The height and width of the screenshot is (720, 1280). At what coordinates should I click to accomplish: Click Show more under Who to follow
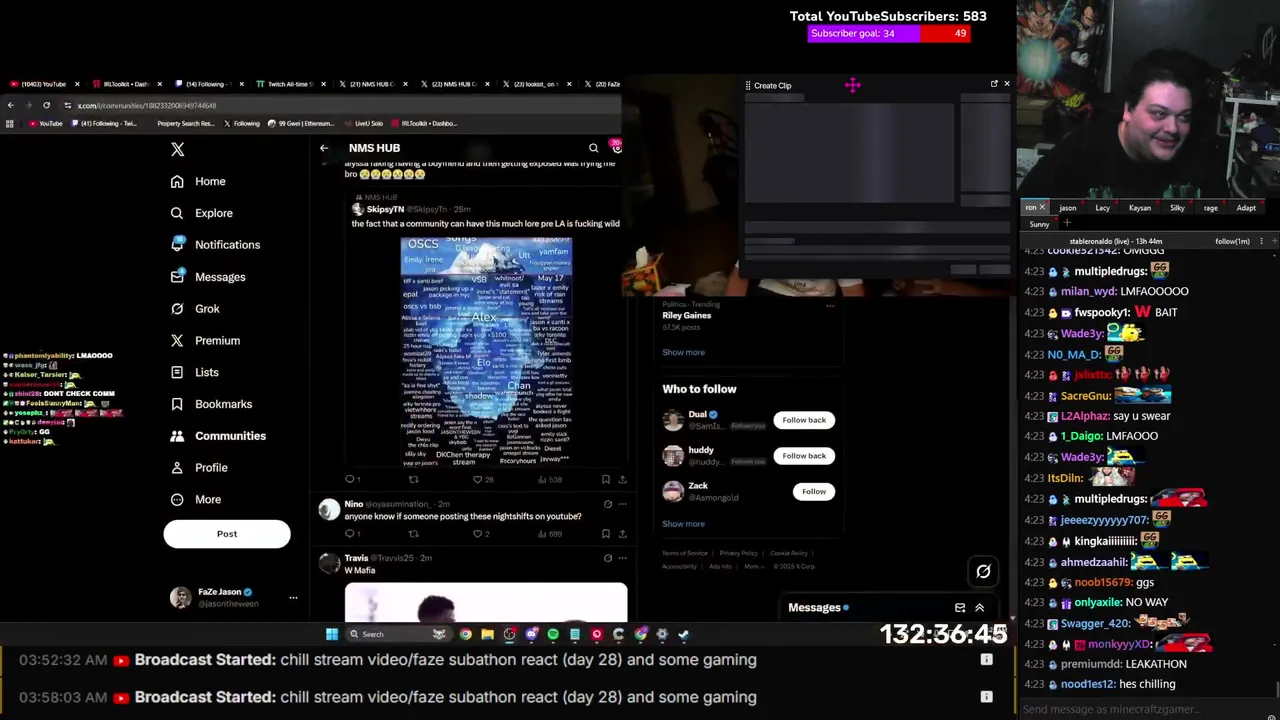[683, 524]
